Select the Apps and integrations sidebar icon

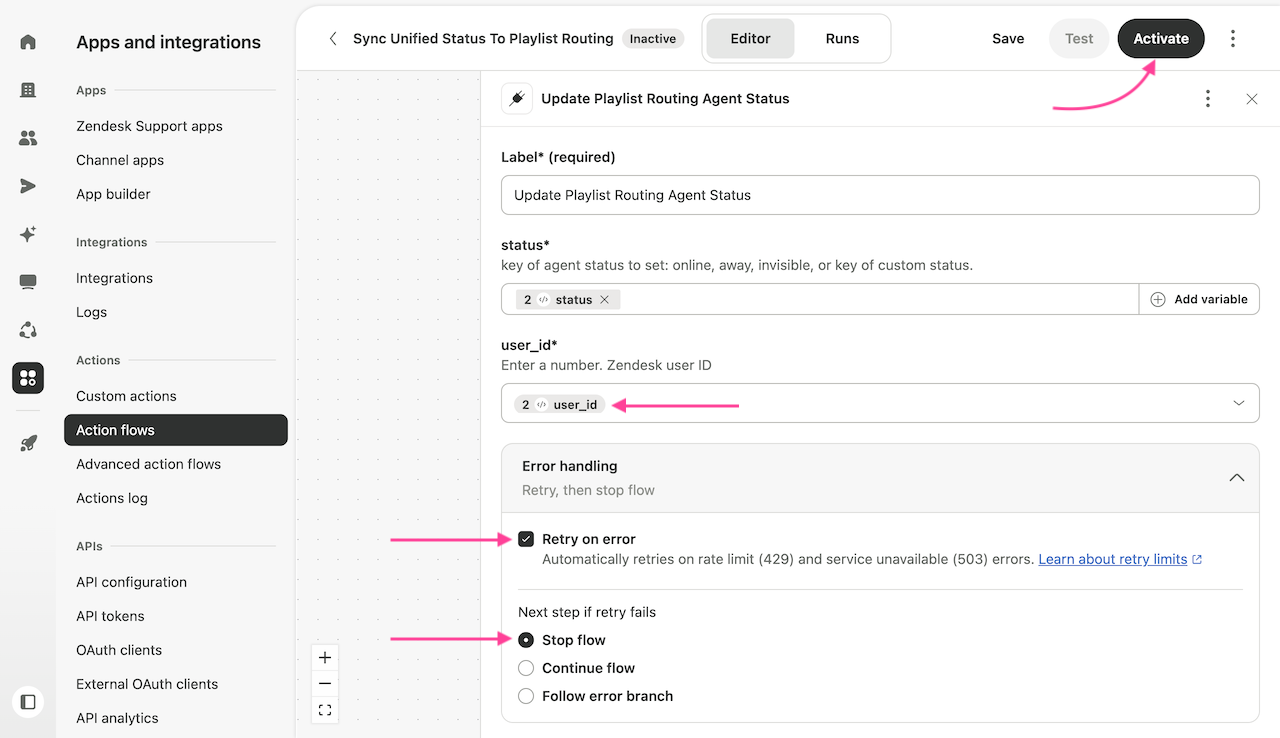click(x=28, y=378)
